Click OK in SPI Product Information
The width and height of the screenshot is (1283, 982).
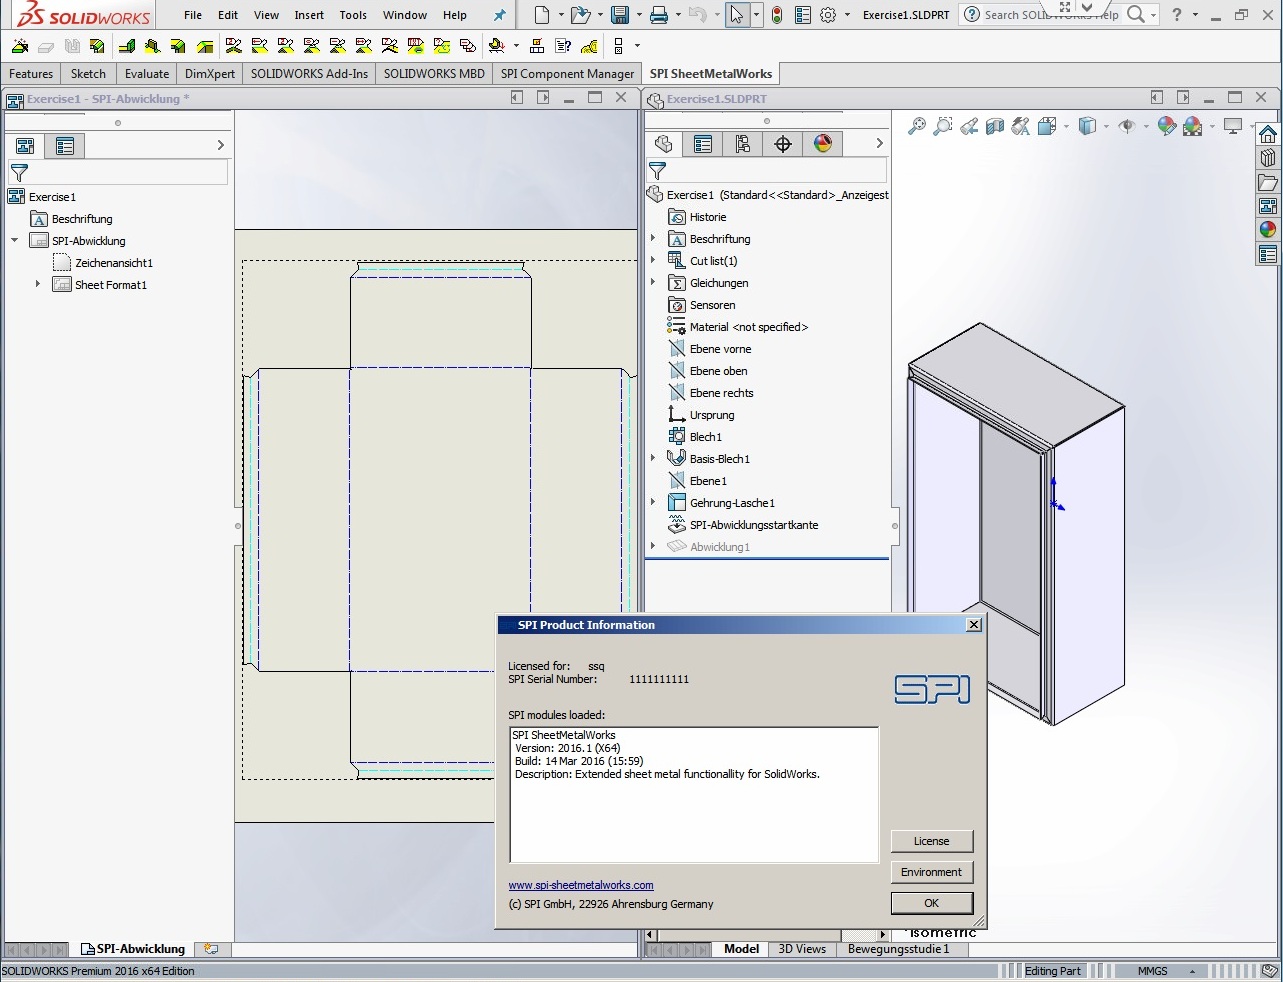[x=931, y=903]
